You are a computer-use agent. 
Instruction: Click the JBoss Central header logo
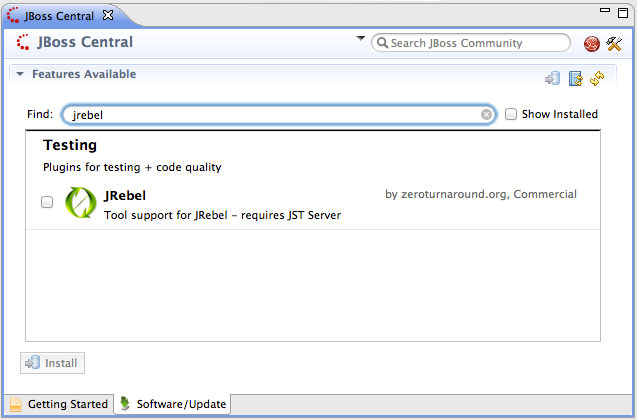coord(23,42)
